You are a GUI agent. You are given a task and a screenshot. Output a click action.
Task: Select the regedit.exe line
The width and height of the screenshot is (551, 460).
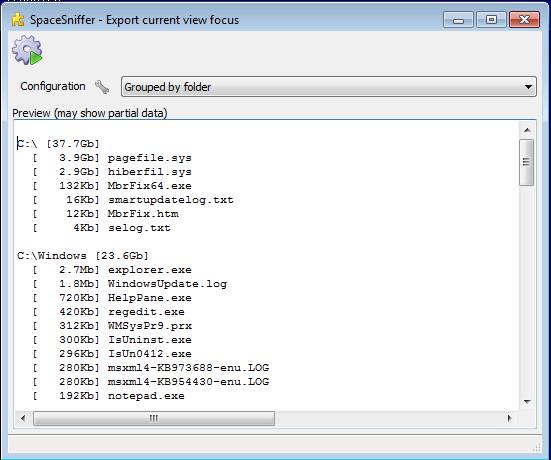109,312
